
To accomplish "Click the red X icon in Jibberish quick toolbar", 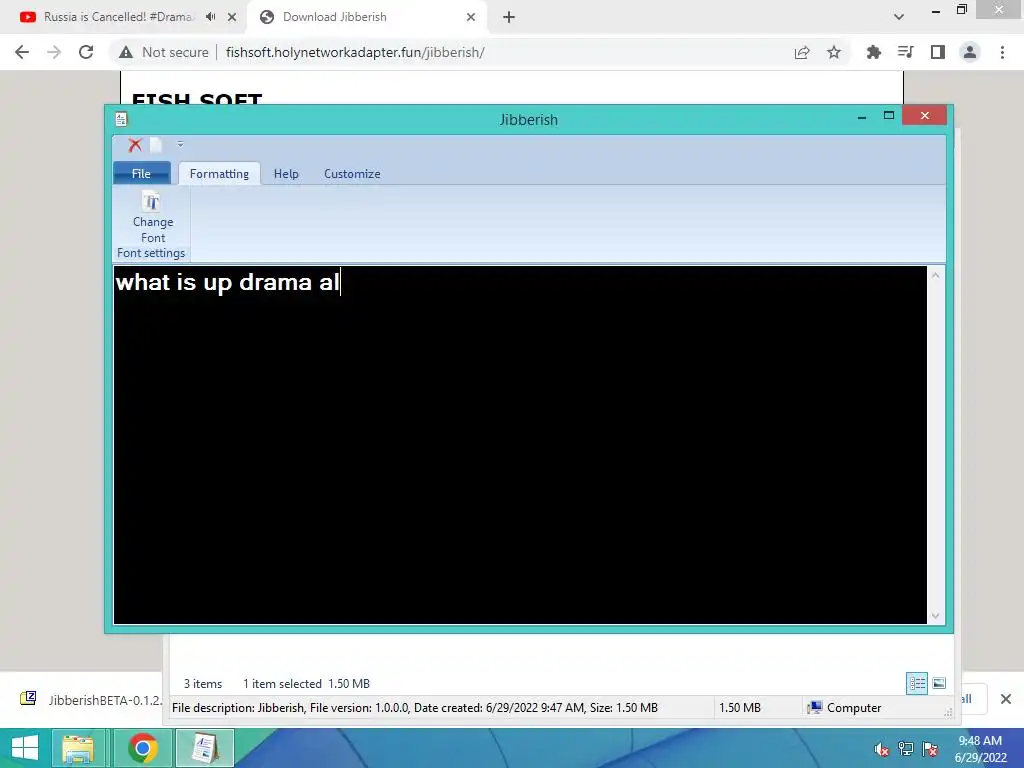I will point(135,145).
